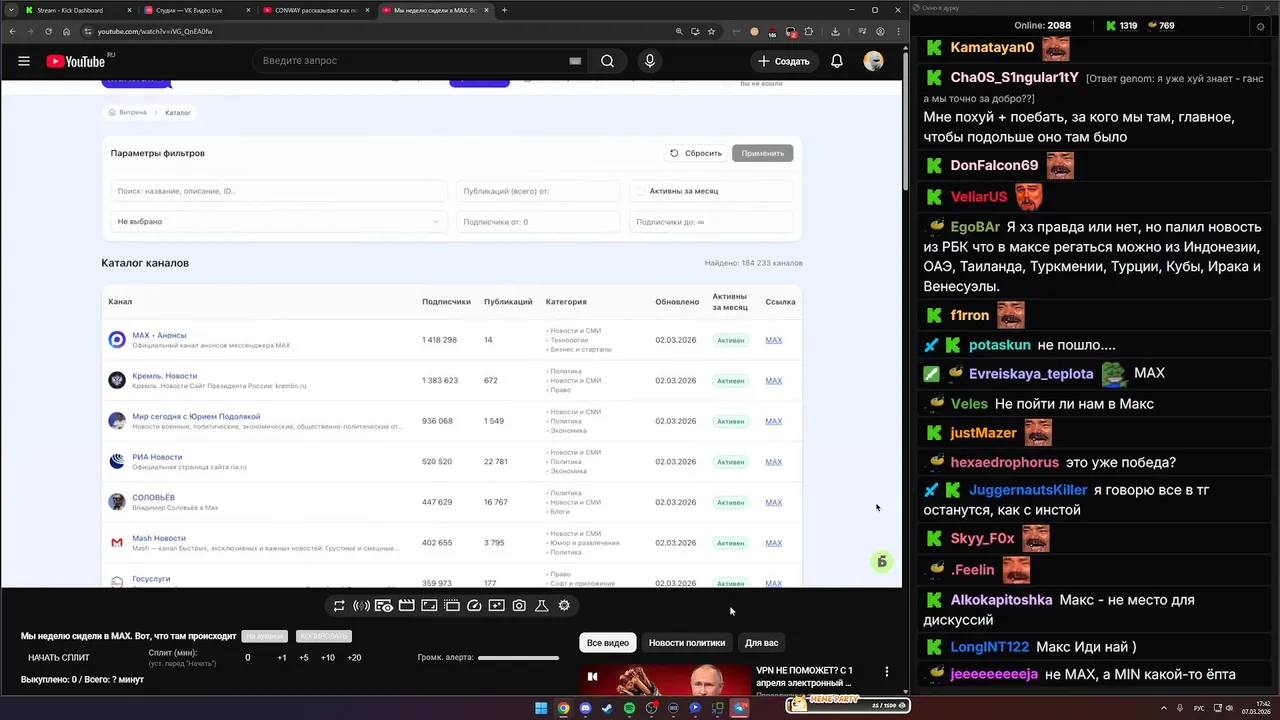Add +20 minutes to the split
1280x720 pixels.
pos(354,658)
